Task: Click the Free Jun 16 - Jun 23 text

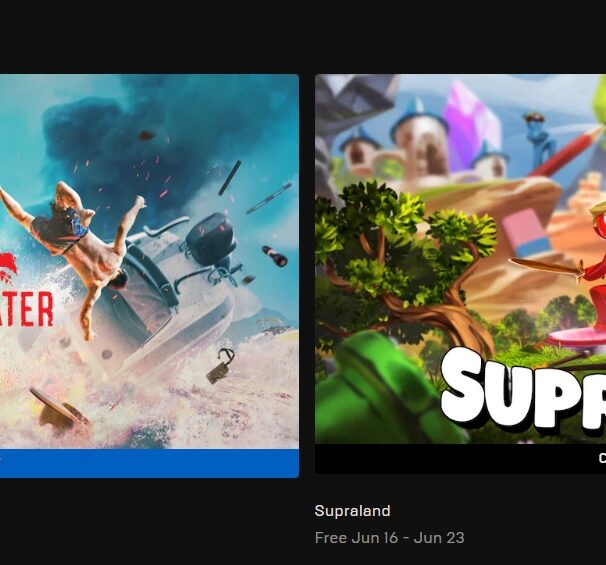Action: click(390, 538)
